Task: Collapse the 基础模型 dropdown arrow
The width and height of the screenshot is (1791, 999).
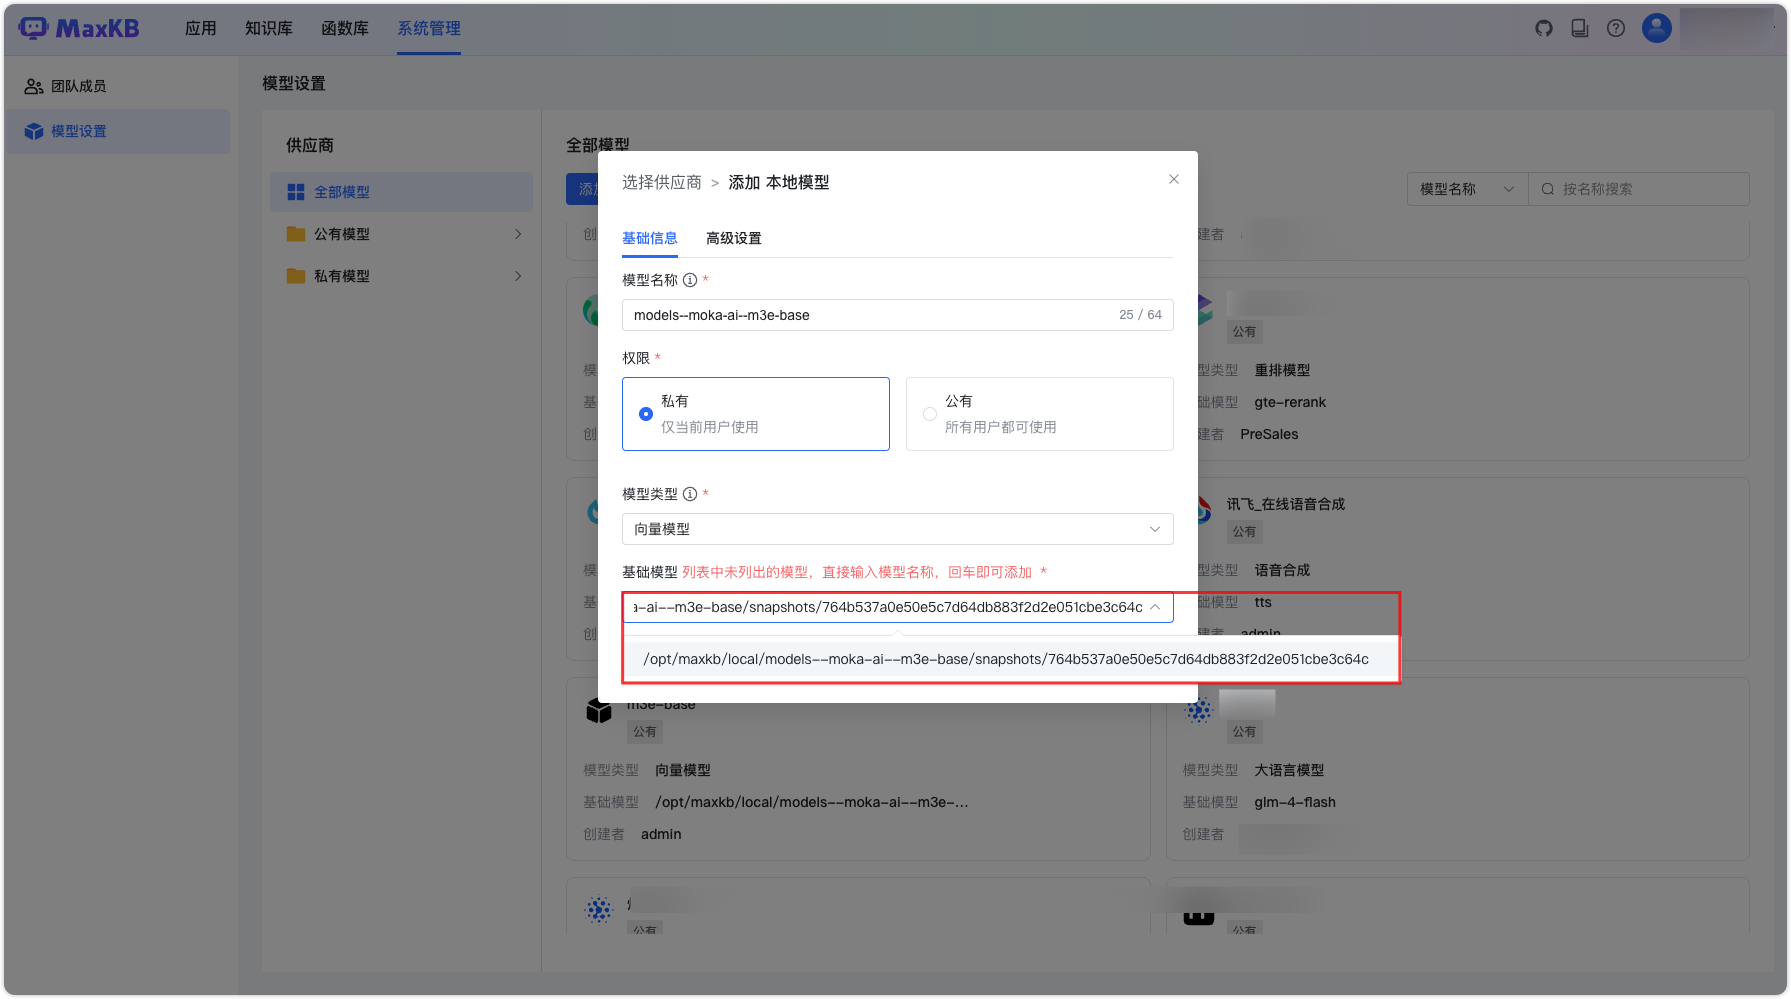Action: [x=1155, y=607]
